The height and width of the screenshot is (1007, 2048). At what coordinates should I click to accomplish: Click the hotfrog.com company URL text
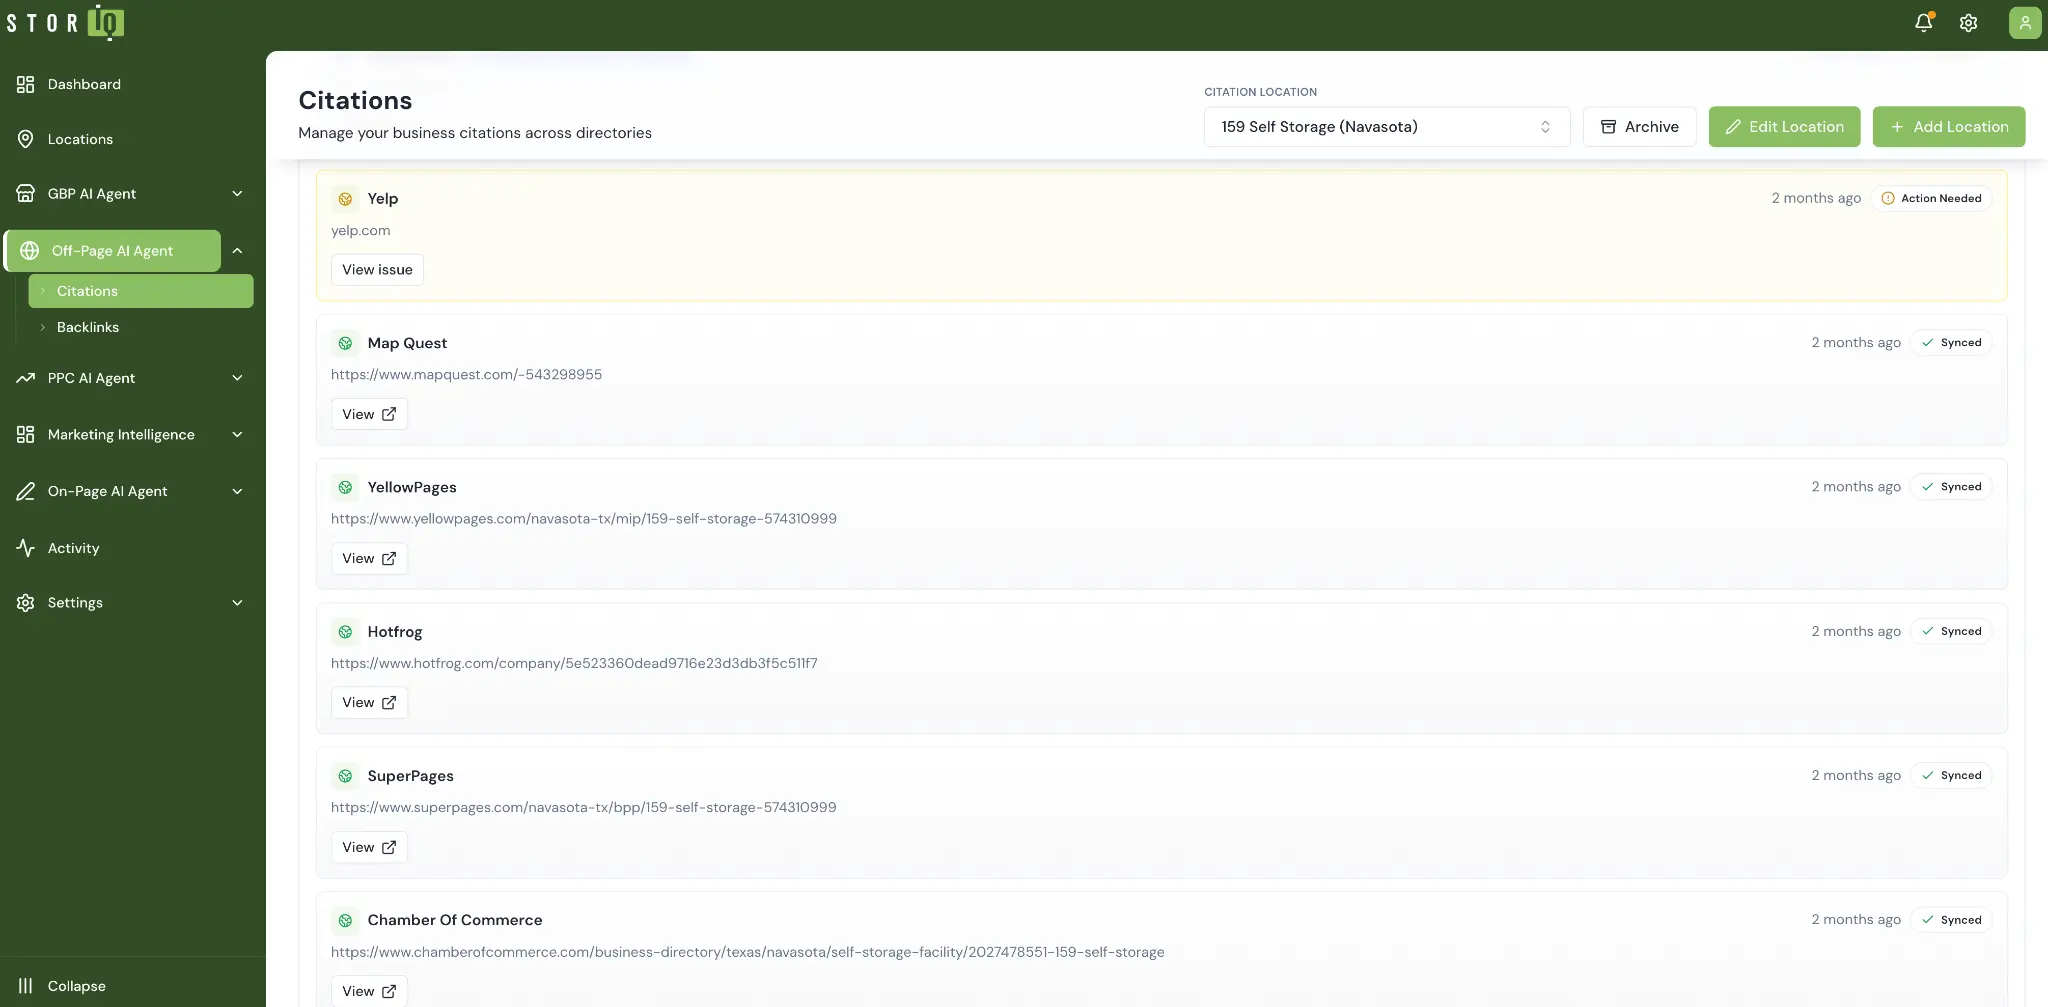click(x=574, y=663)
